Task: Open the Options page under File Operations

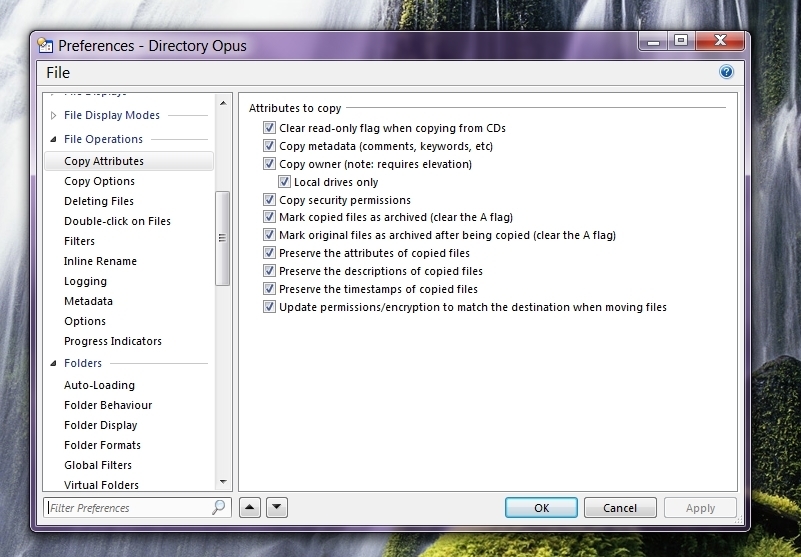Action: click(85, 321)
